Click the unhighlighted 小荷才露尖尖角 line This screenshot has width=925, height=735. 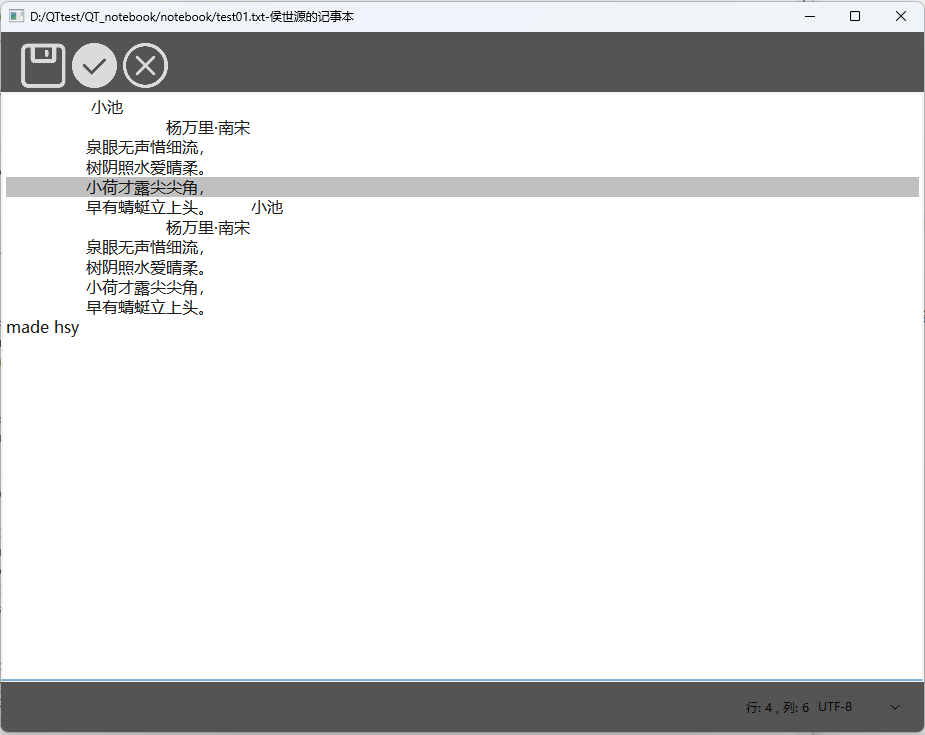click(145, 287)
